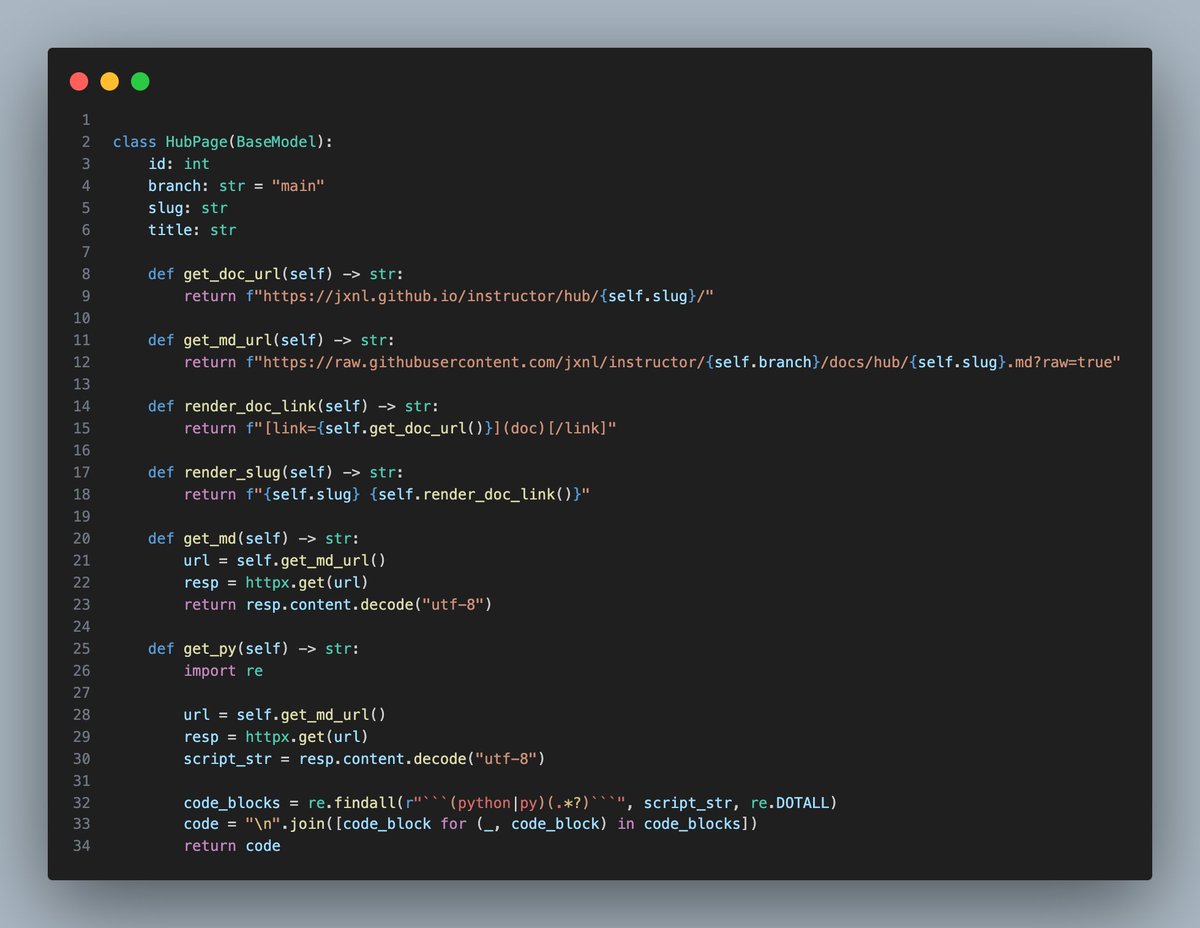Click the 'import re' statement

coord(223,670)
